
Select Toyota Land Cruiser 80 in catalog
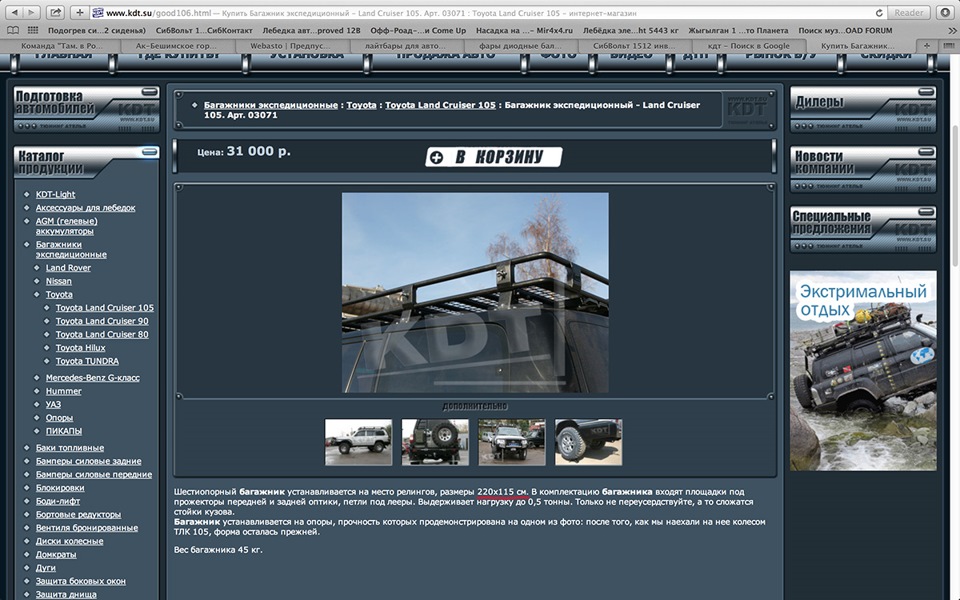(x=102, y=334)
